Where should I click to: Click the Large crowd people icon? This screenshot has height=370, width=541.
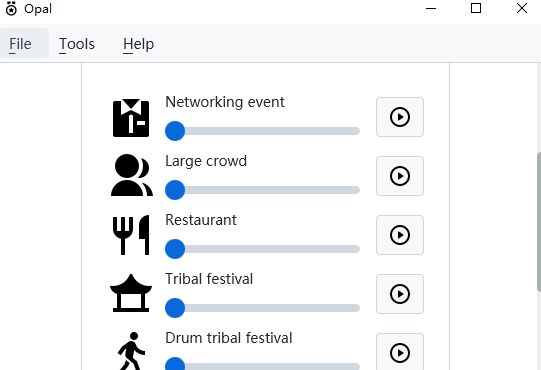click(131, 175)
